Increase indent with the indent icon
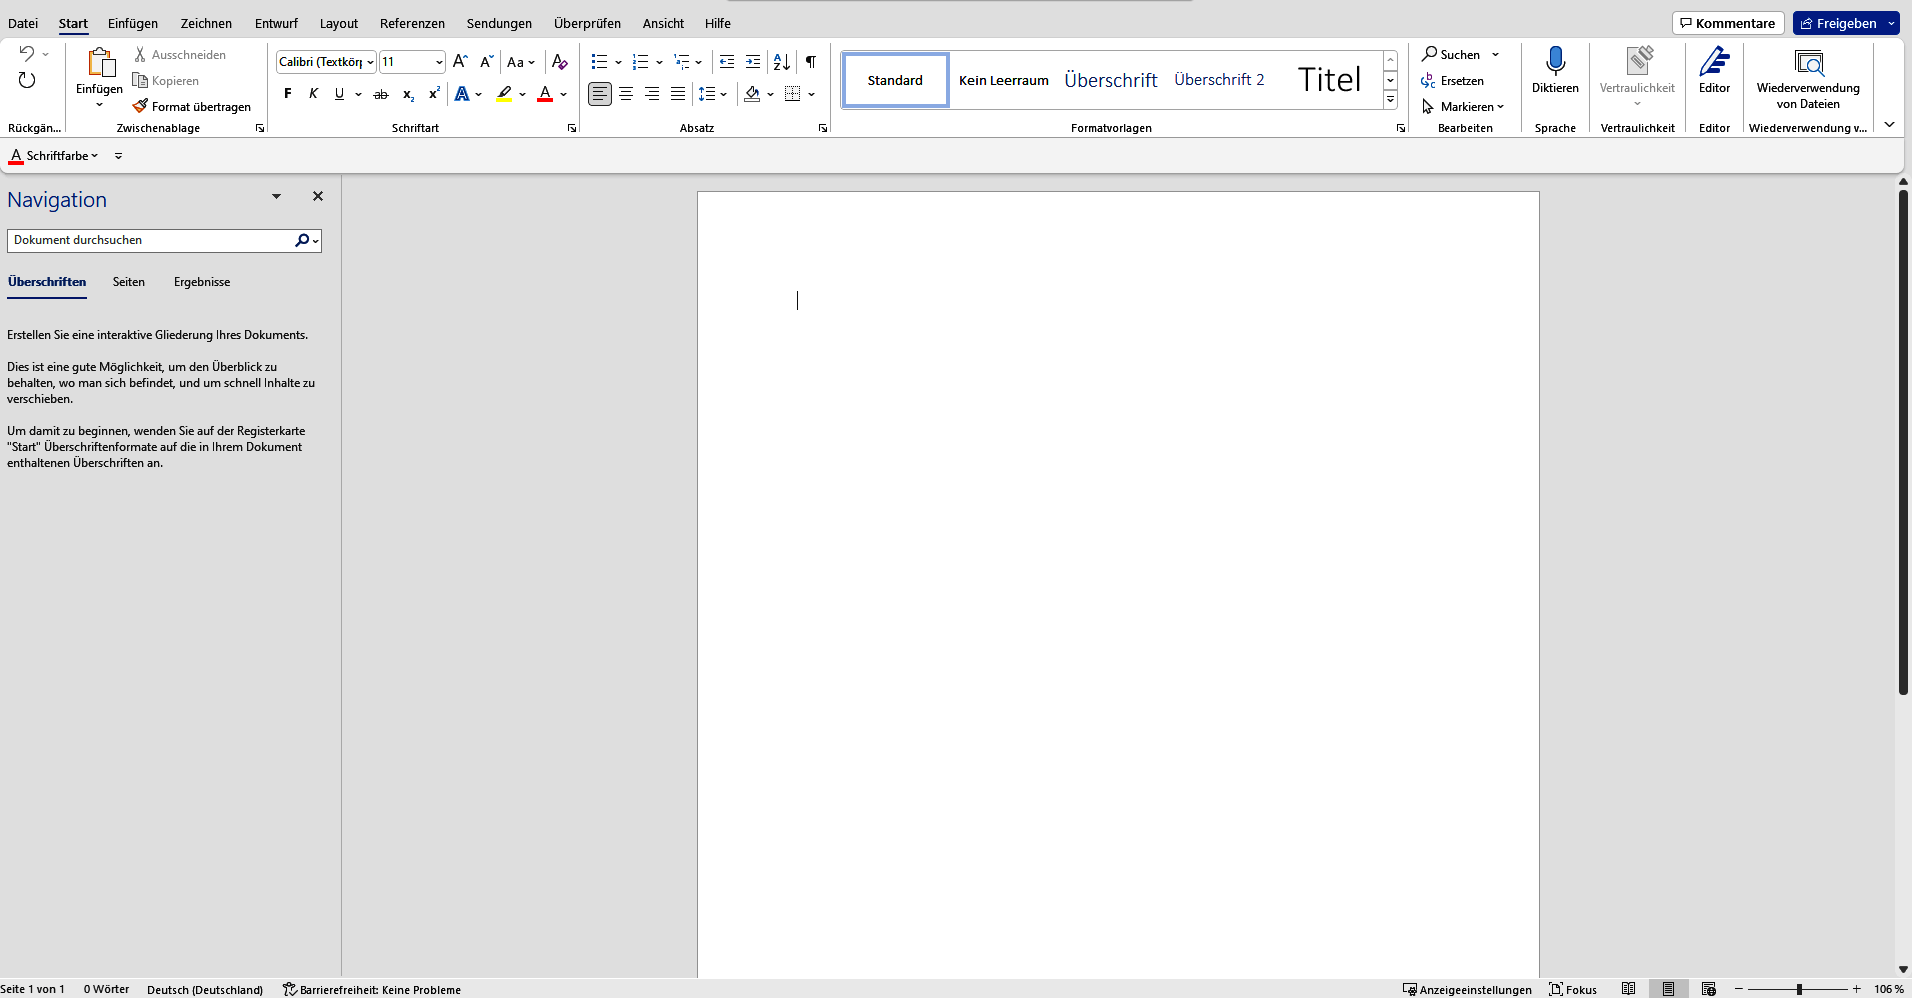This screenshot has width=1912, height=998. [753, 62]
